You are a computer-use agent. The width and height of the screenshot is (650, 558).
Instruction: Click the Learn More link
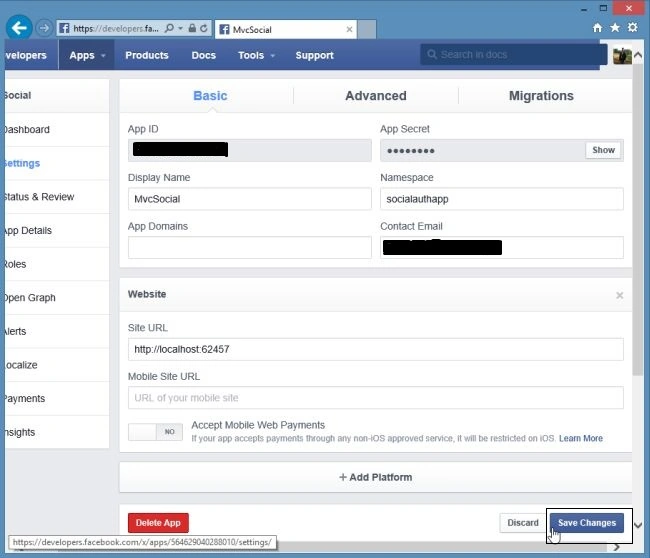tap(581, 438)
